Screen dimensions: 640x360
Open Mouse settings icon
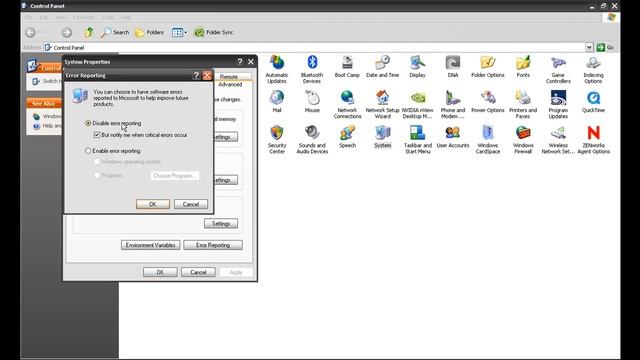(312, 102)
